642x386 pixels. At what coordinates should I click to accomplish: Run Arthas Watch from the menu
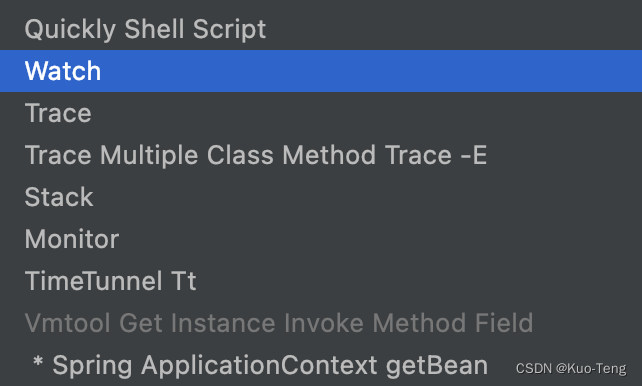321,71
